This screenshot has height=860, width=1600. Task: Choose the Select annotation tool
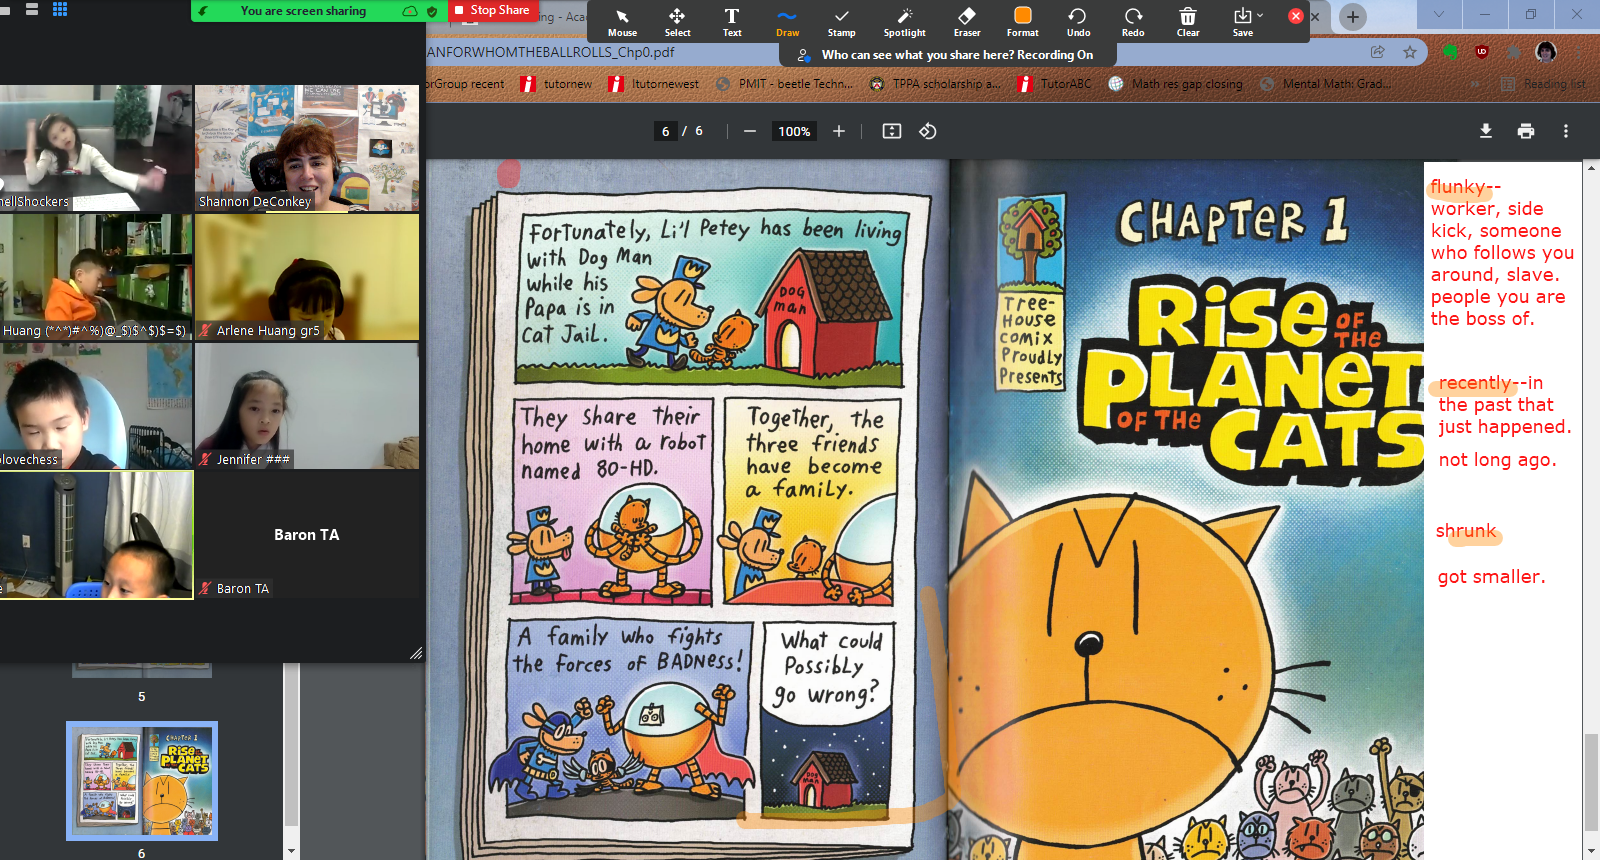[x=677, y=22]
